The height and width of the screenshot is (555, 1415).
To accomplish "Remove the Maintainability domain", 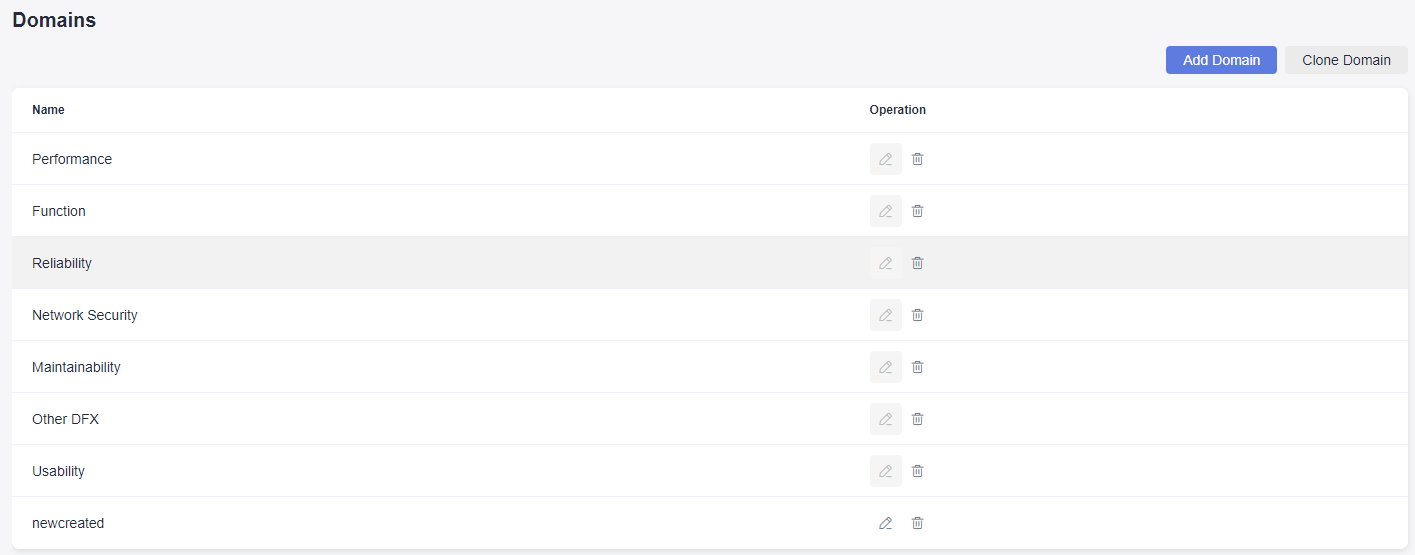I will [x=918, y=367].
